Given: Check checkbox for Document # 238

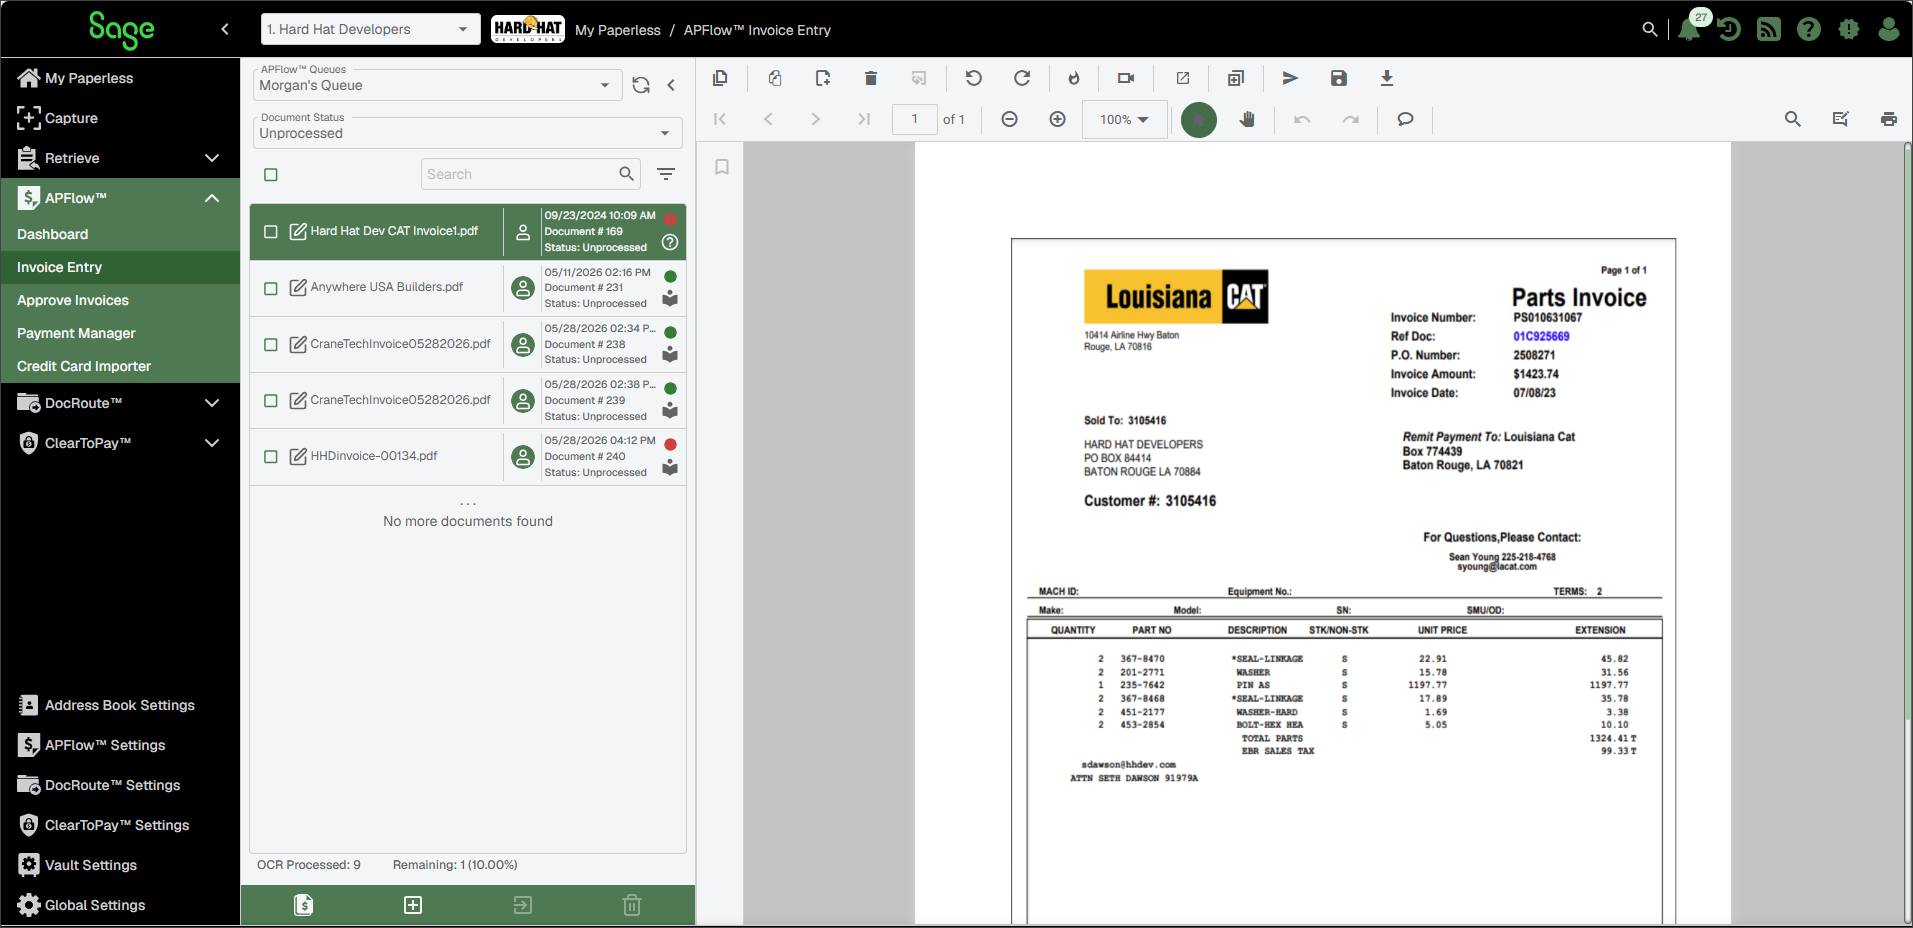Looking at the screenshot, I should click(270, 344).
